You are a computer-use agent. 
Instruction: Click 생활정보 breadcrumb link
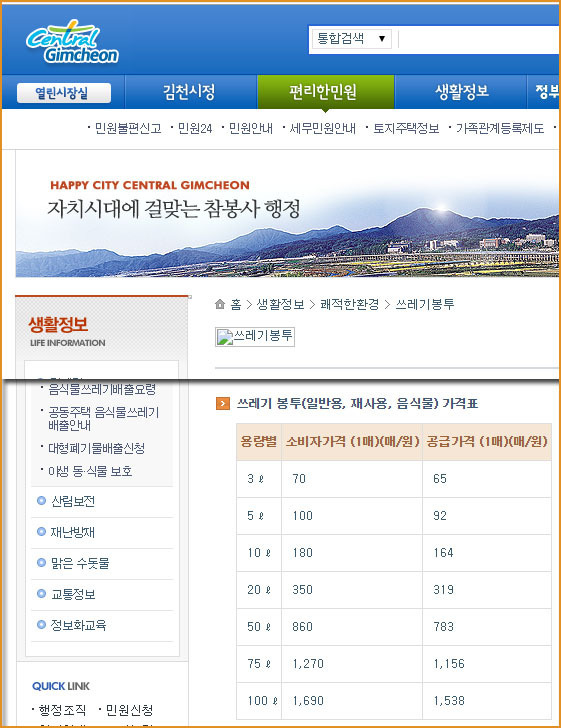click(280, 305)
